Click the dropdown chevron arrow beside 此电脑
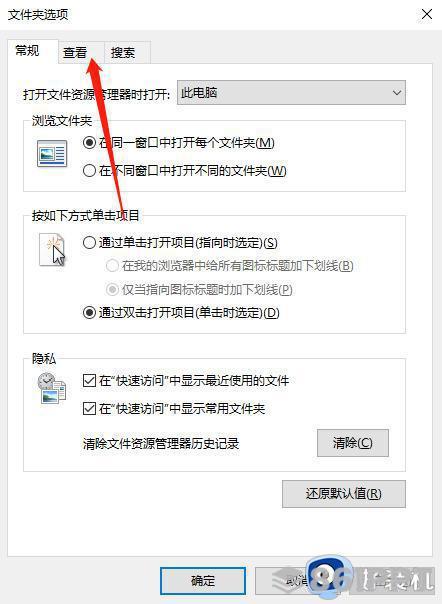442x604 pixels. (x=397, y=93)
